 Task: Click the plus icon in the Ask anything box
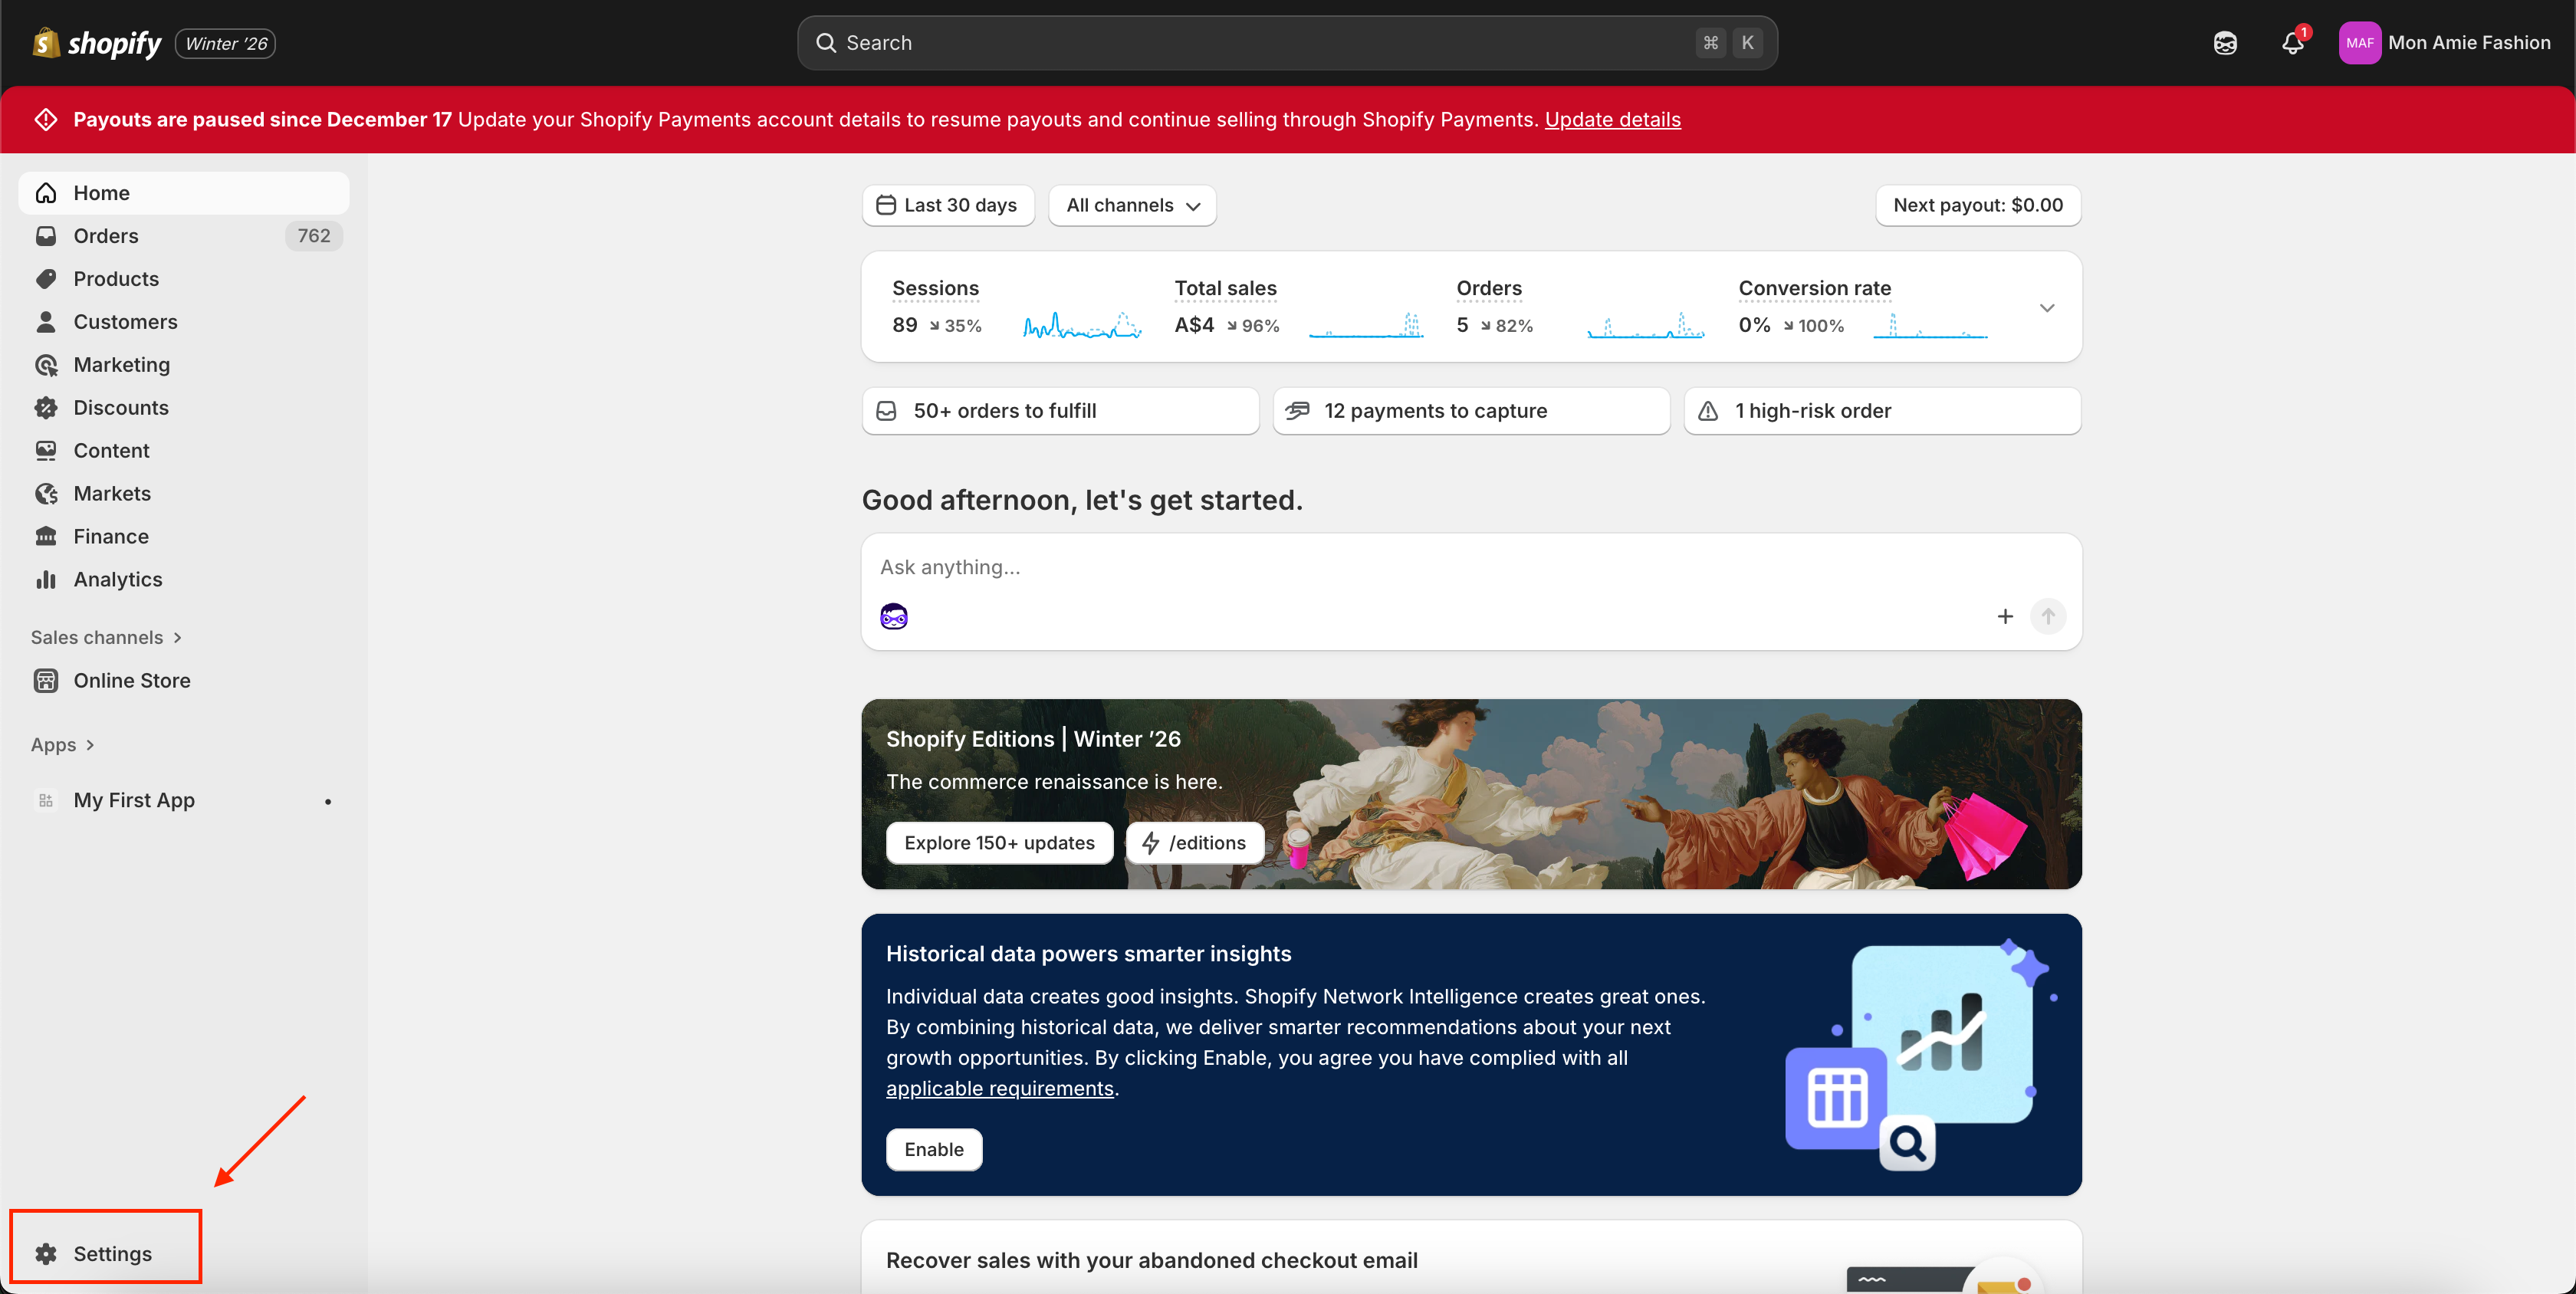tap(2004, 616)
